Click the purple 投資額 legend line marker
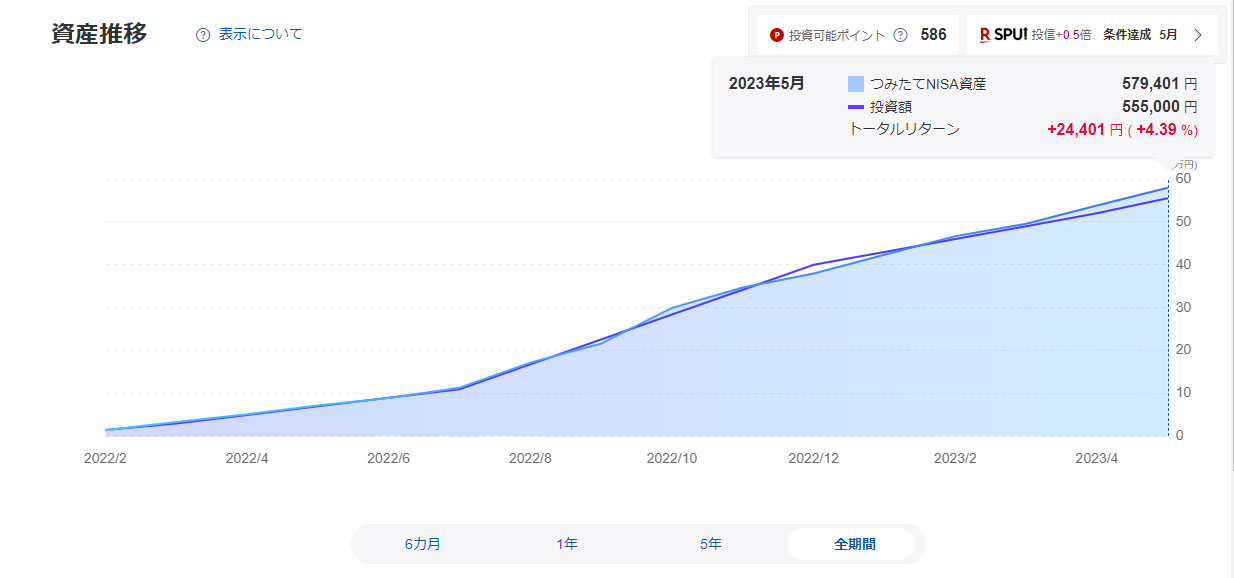Image resolution: width=1234 pixels, height=578 pixels. click(x=855, y=107)
